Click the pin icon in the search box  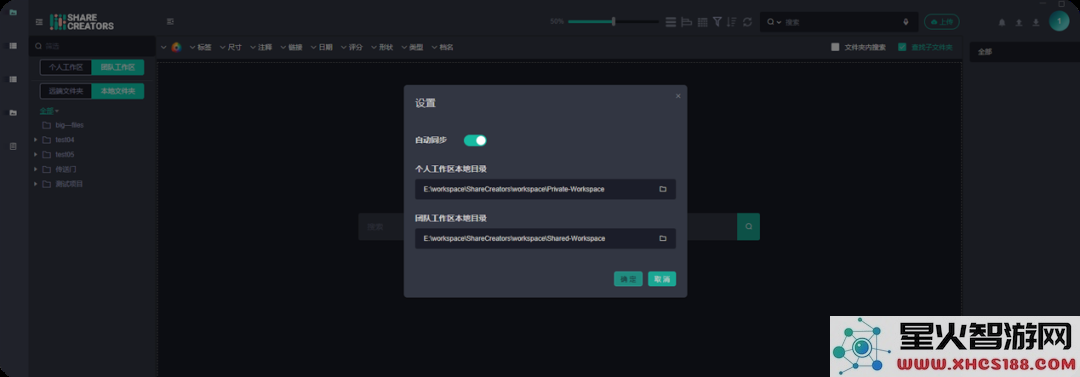(x=905, y=22)
